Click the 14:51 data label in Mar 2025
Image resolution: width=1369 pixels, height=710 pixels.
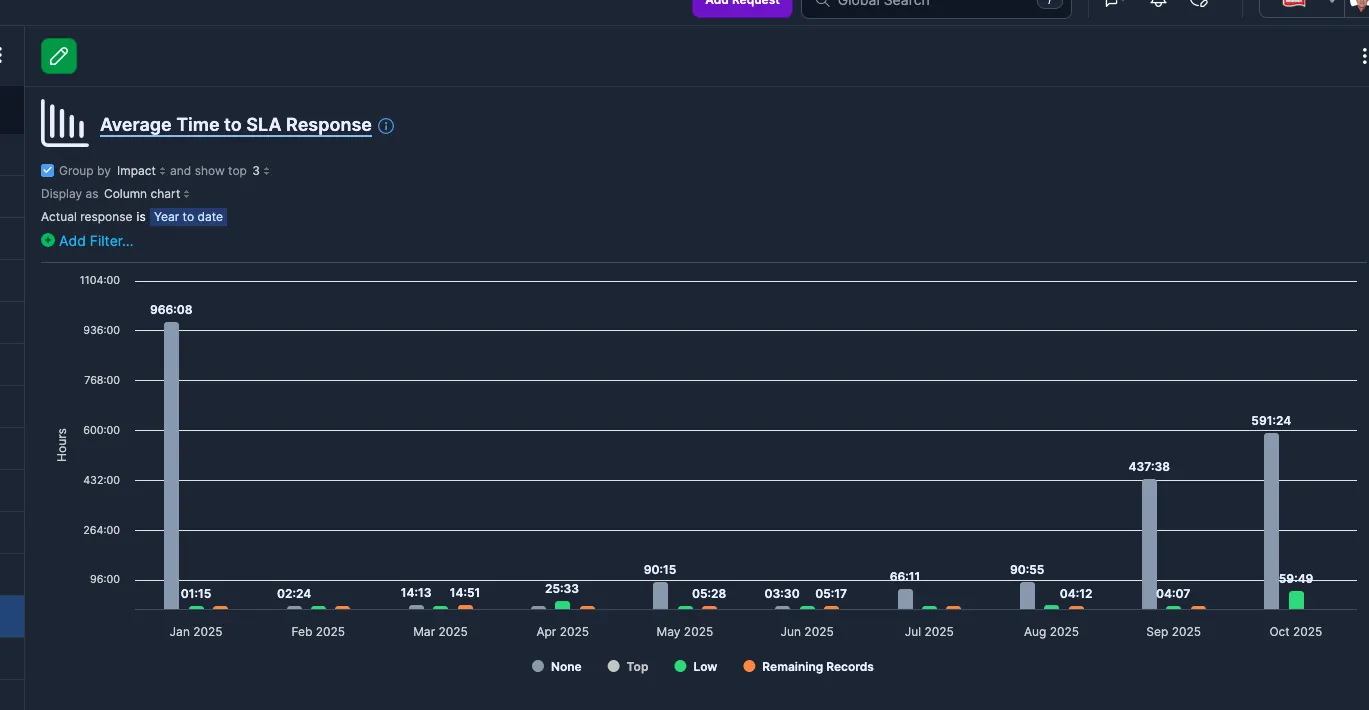pyautogui.click(x=465, y=593)
